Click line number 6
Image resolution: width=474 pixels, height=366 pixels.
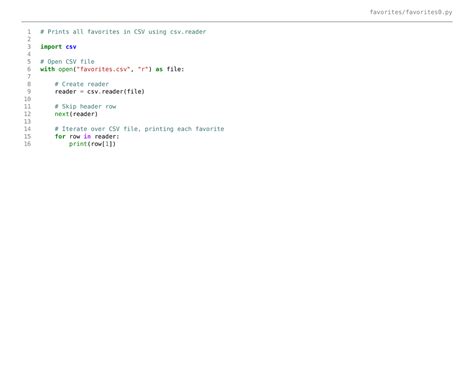click(29, 69)
